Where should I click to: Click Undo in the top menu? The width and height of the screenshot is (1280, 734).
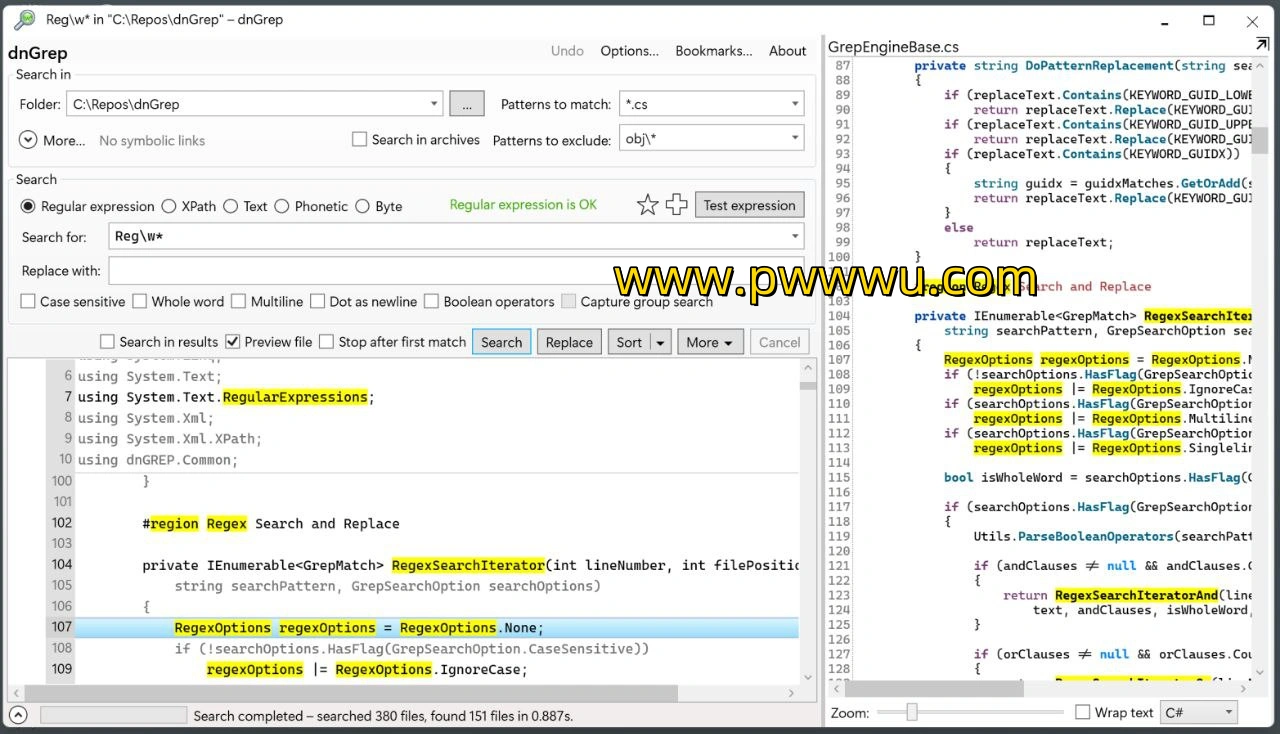click(567, 51)
